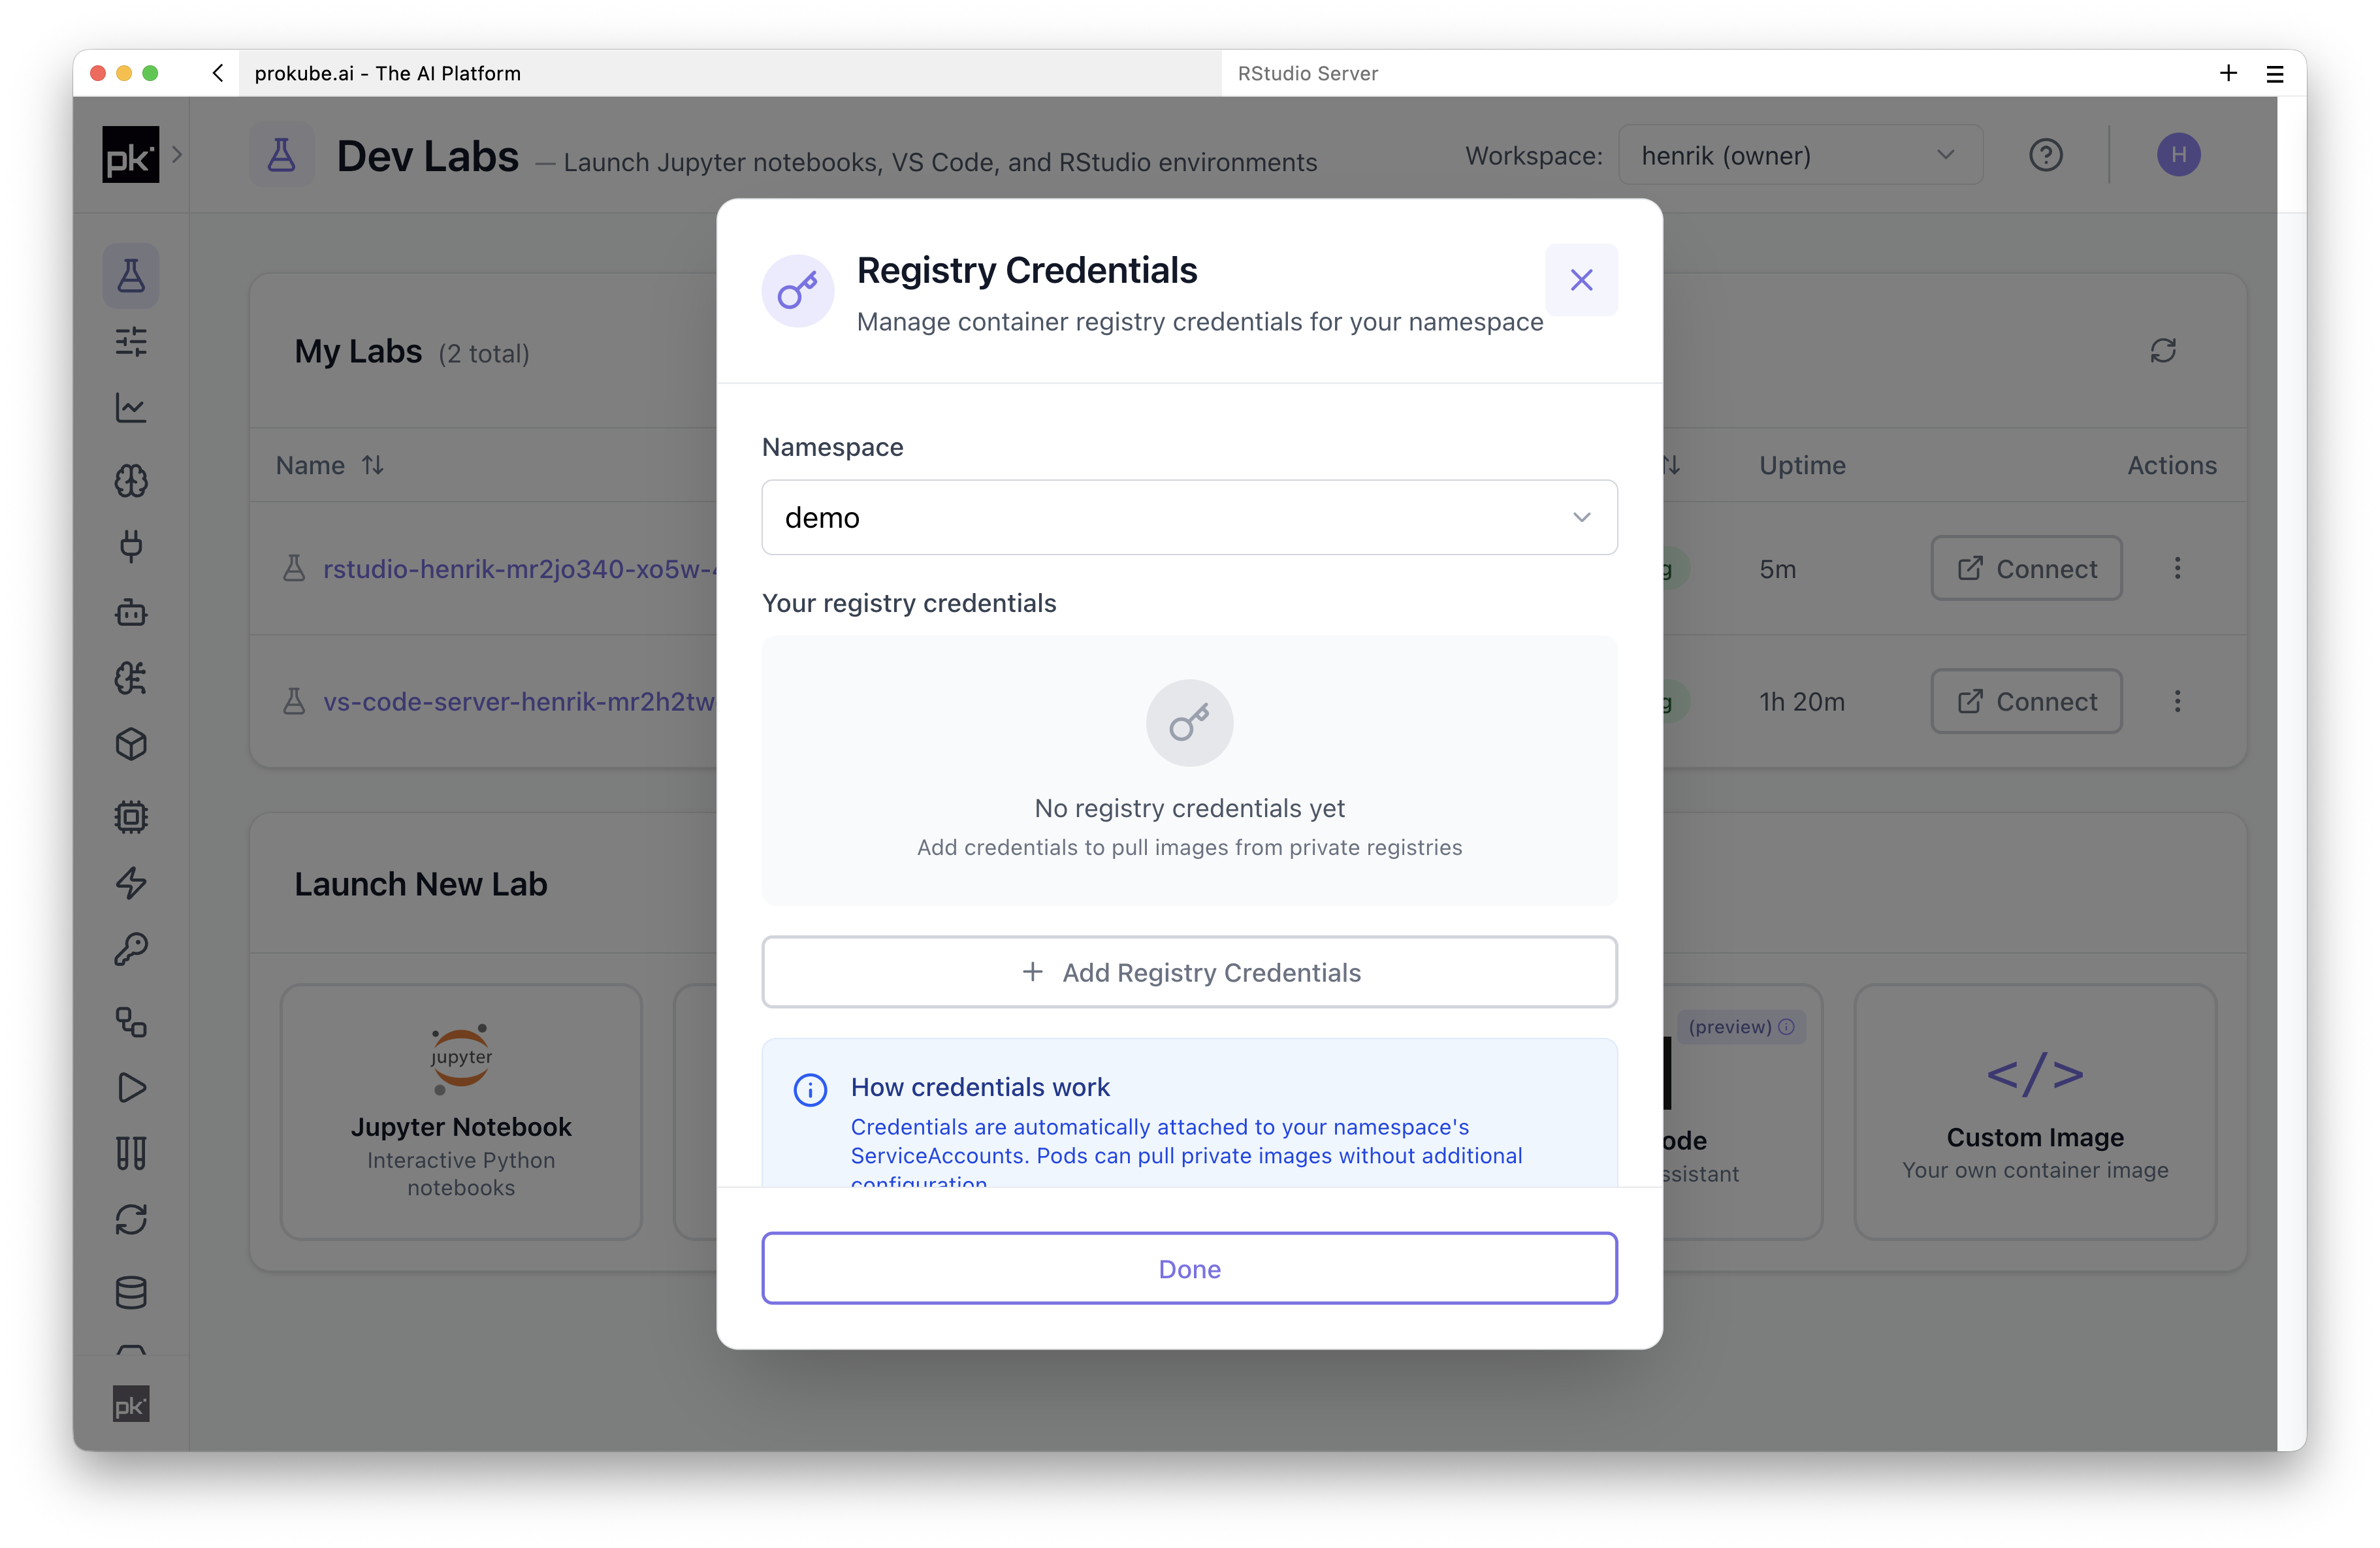Image resolution: width=2380 pixels, height=1548 pixels.
Task: Connect to the vs-code-server-henrik lab
Action: pos(2026,702)
